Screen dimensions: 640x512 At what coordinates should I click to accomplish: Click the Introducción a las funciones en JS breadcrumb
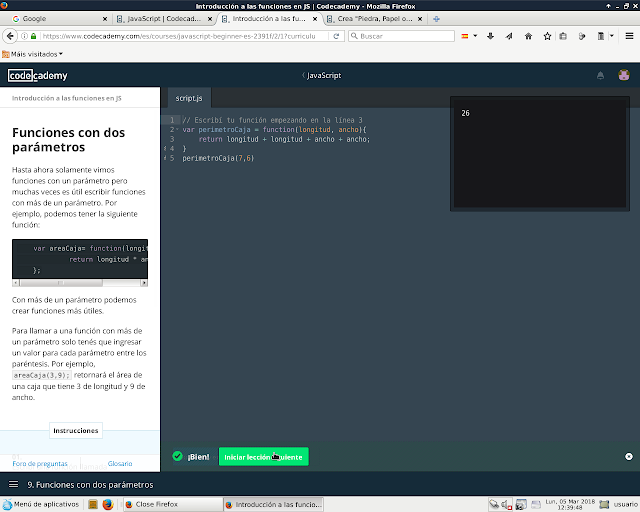(67, 98)
